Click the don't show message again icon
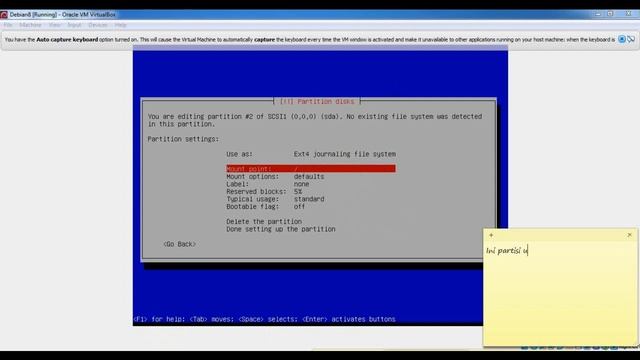The height and width of the screenshot is (360, 640). [631, 40]
